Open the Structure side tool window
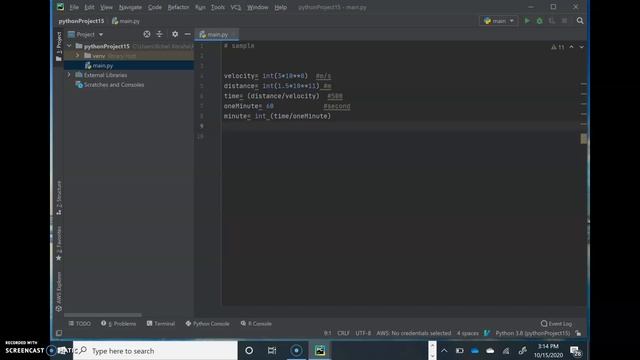This screenshot has height=360, width=640. coord(59,198)
